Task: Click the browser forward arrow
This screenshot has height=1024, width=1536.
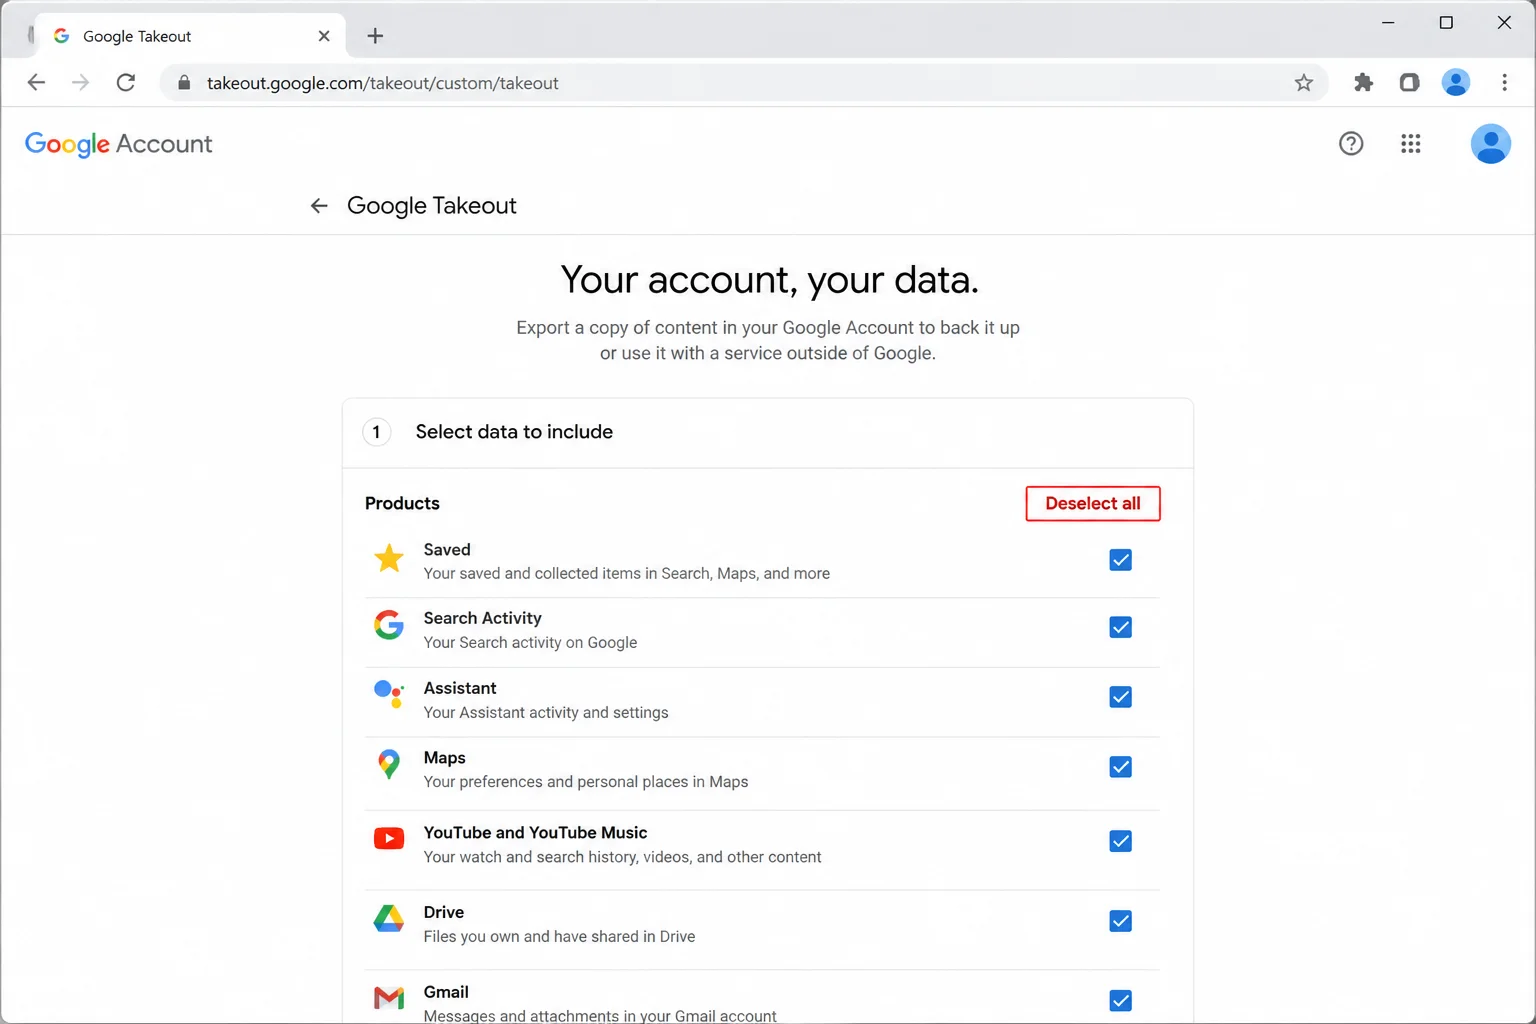Action: [x=81, y=83]
